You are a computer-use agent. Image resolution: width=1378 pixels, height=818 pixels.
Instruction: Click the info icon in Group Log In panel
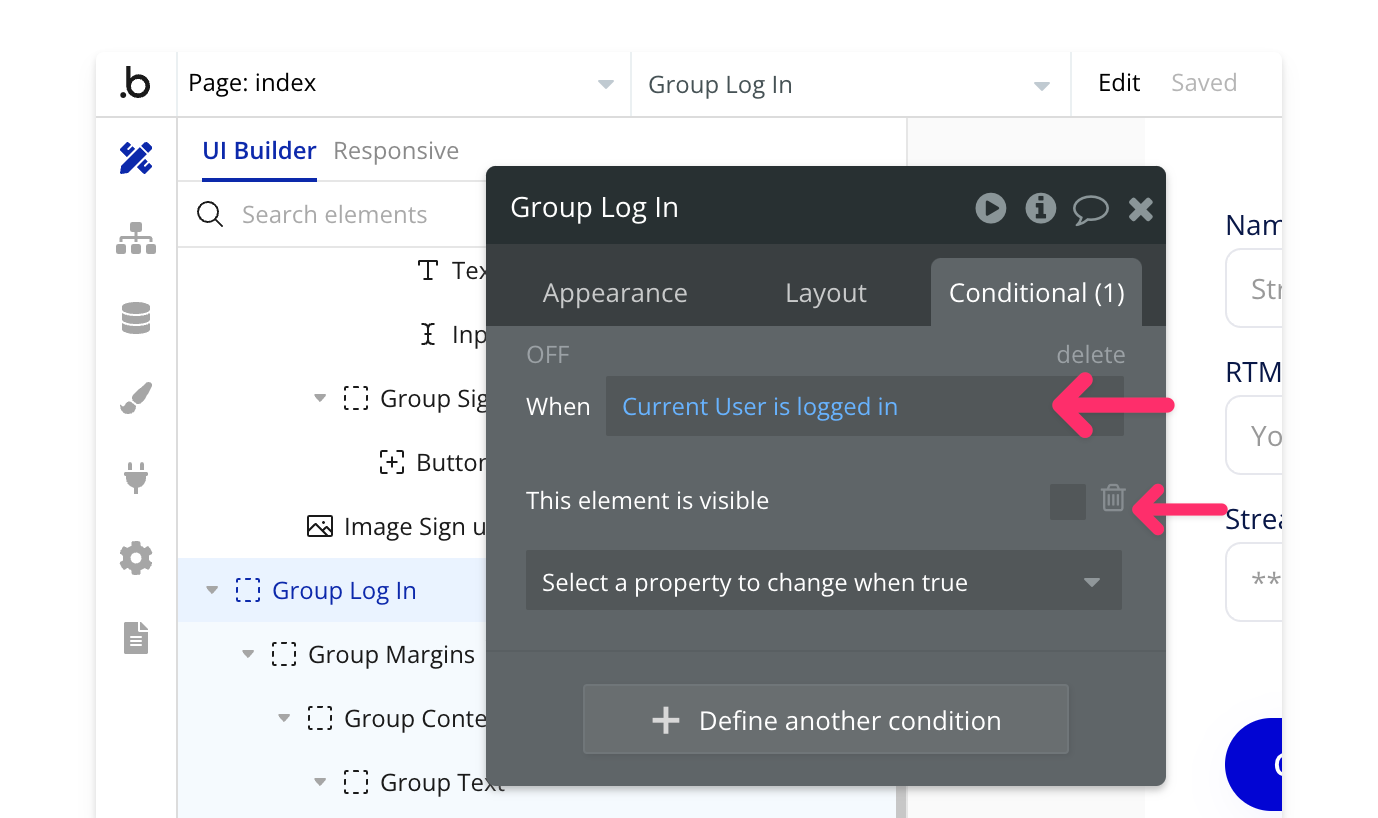click(1040, 208)
